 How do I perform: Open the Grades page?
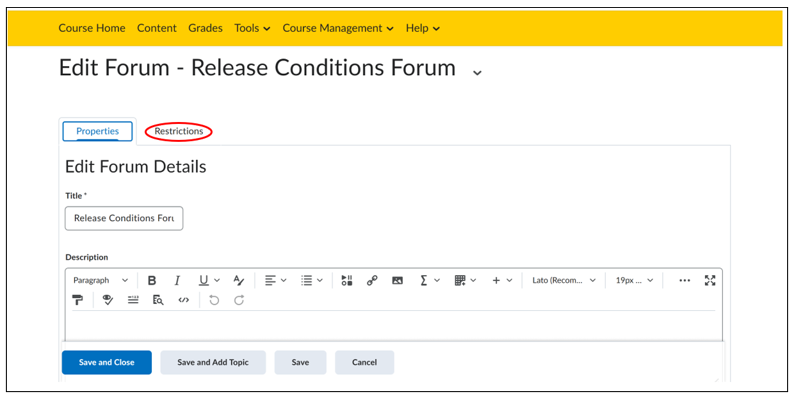tap(205, 28)
